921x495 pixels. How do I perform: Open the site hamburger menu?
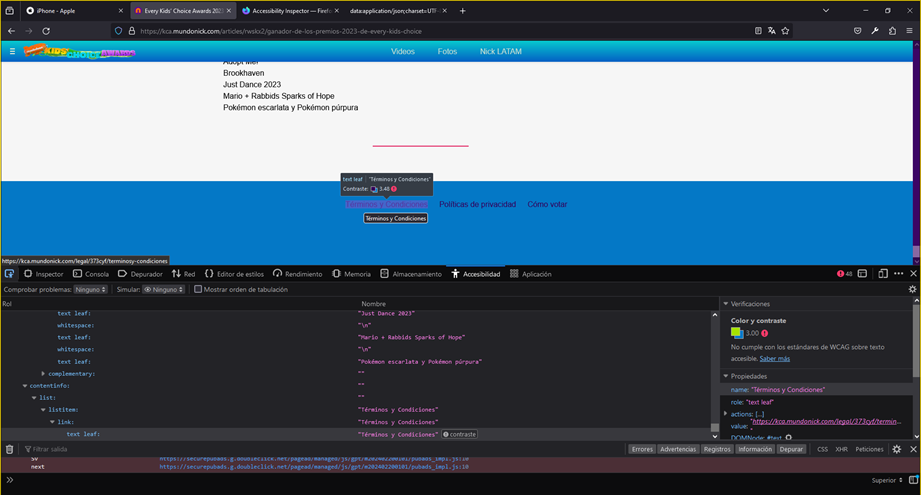pos(12,51)
